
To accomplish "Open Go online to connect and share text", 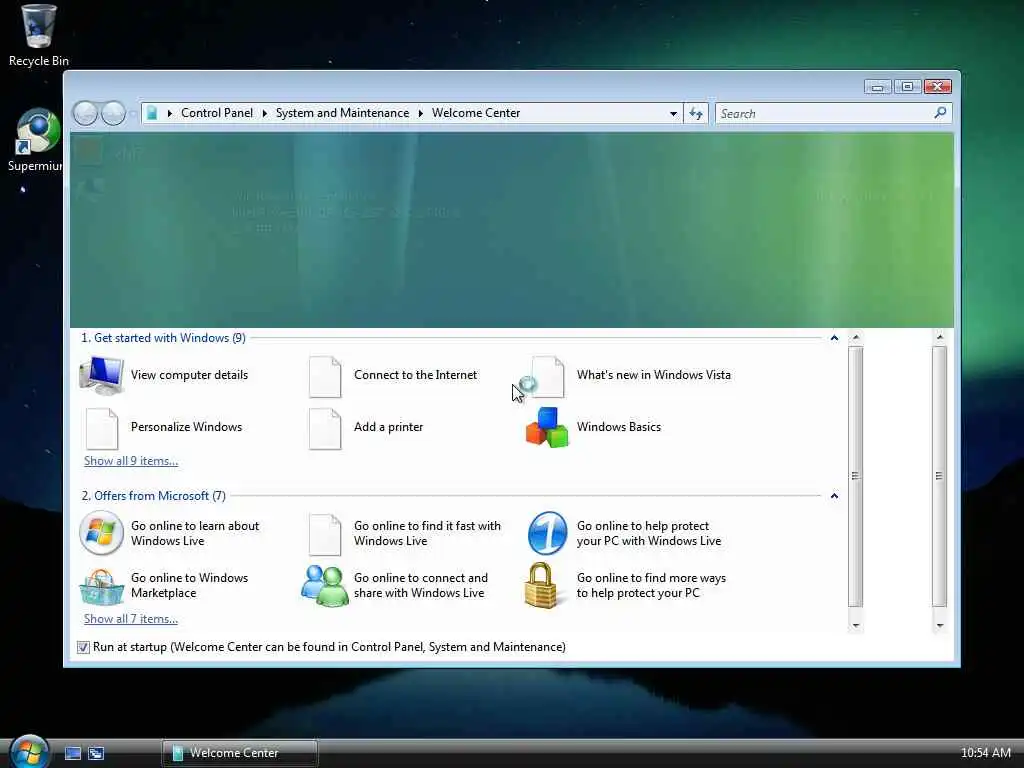I will click(x=421, y=585).
